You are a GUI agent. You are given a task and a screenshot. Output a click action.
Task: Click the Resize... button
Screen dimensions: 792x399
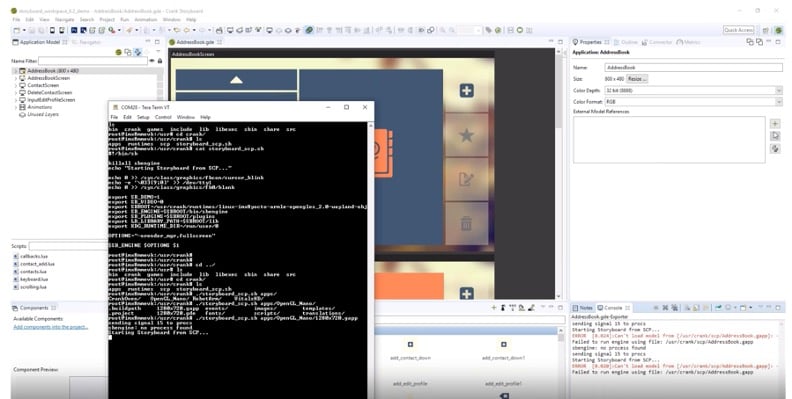[636, 79]
